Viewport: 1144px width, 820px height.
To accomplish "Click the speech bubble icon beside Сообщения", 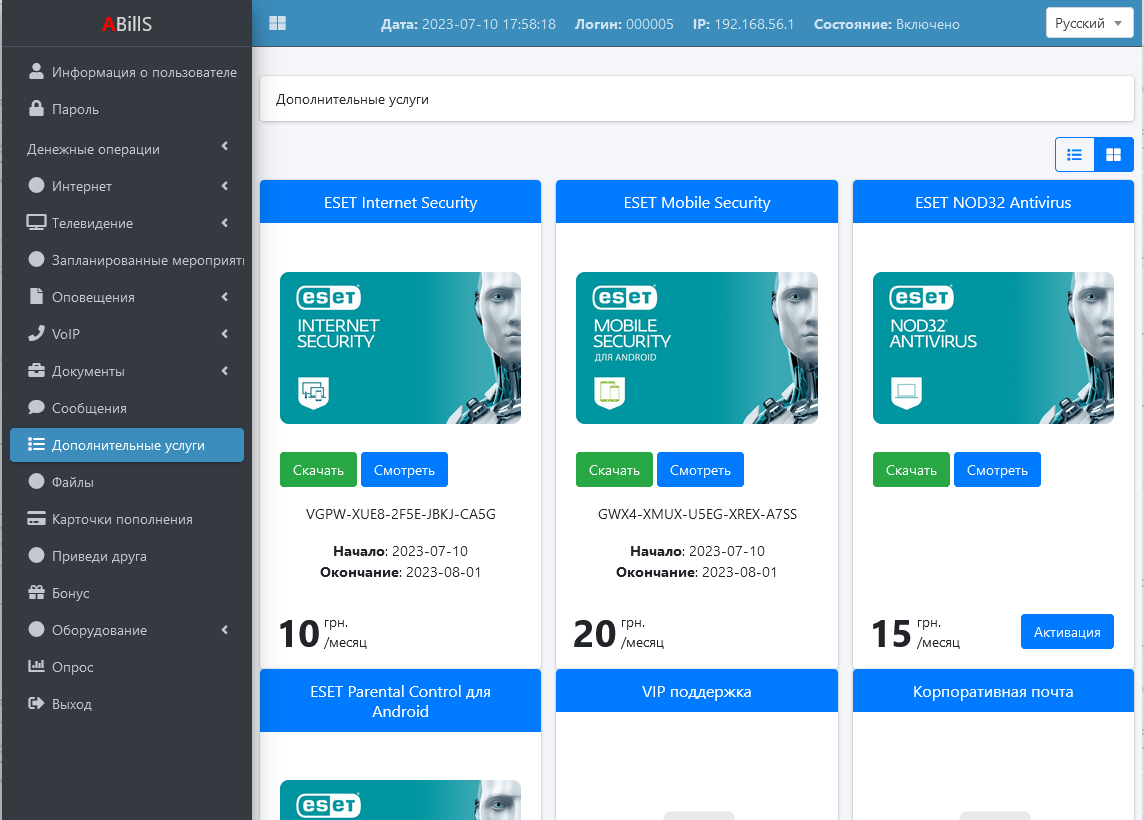I will (36, 407).
